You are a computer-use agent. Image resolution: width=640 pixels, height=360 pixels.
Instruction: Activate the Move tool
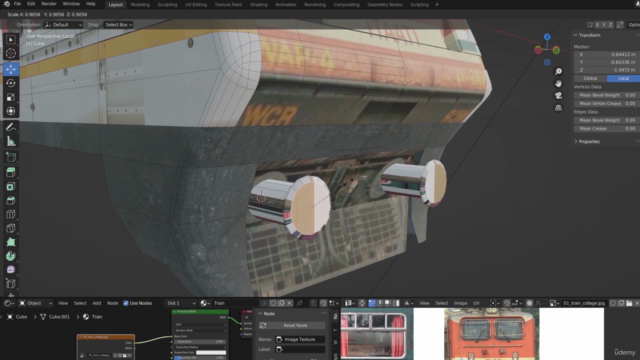click(11, 69)
